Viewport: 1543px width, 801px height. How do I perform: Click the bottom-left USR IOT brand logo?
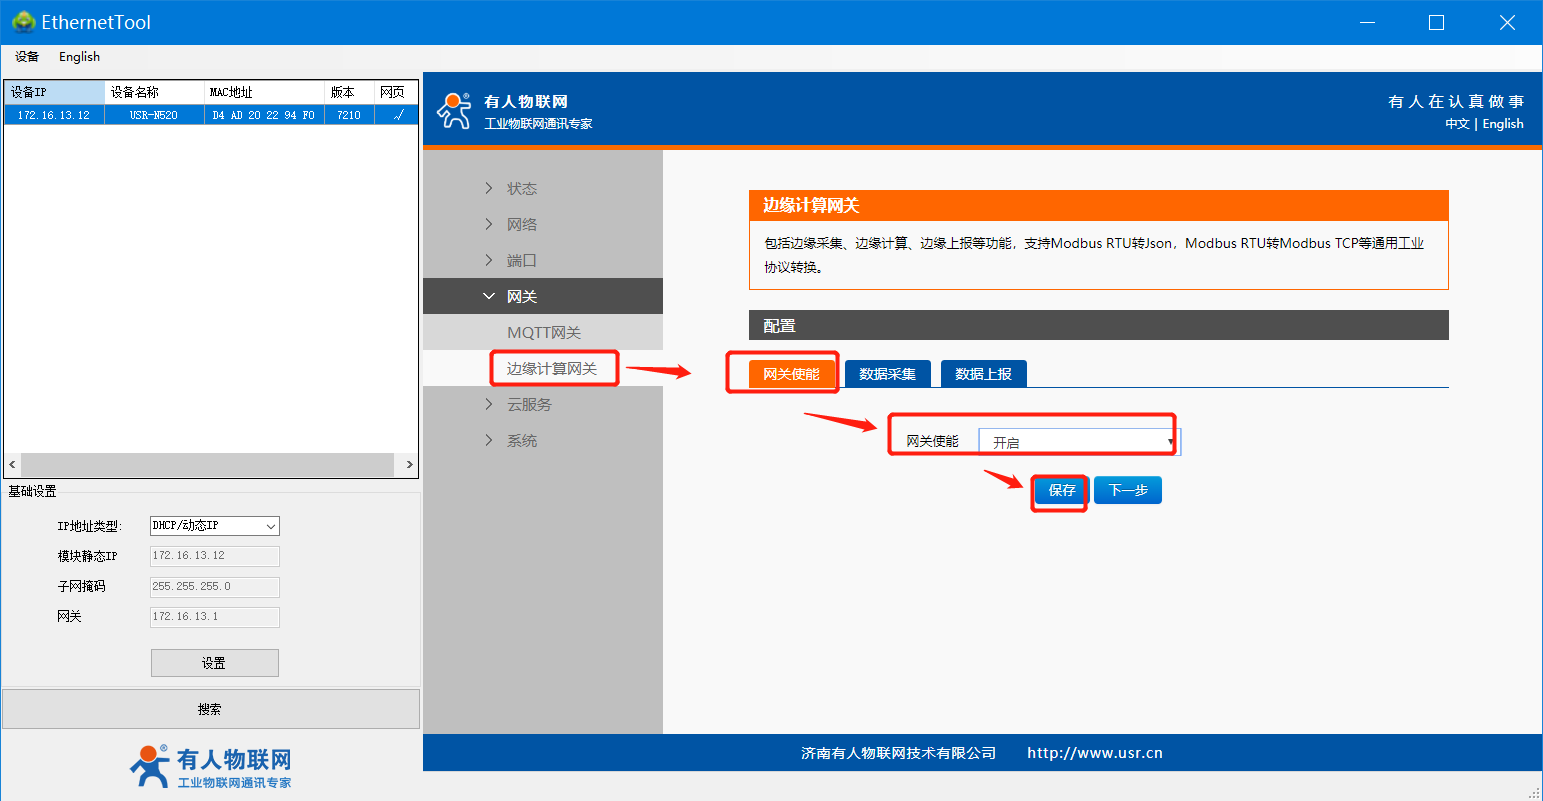[x=210, y=767]
